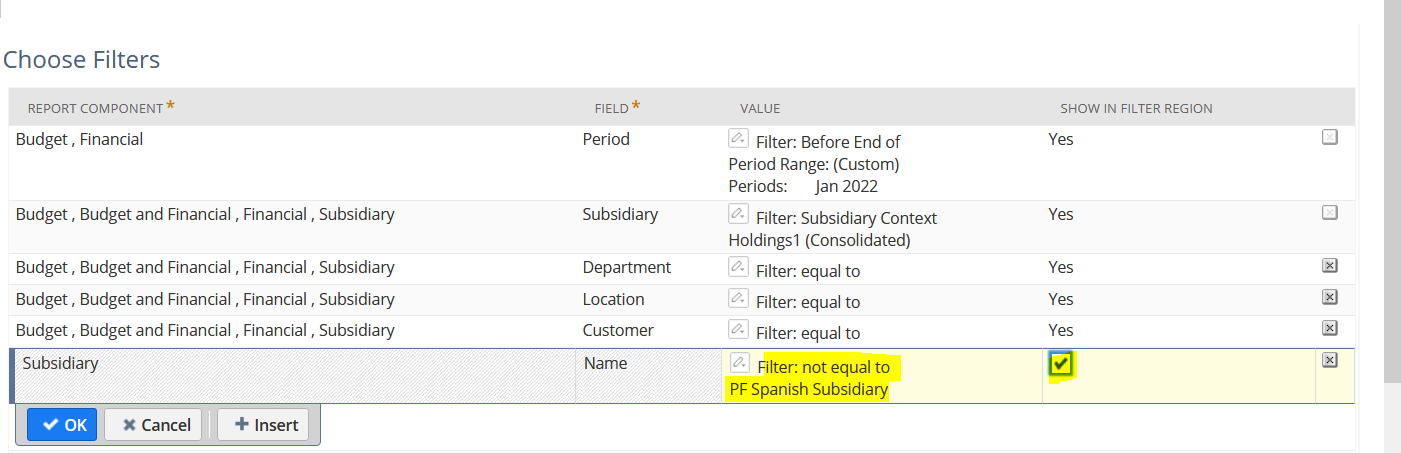Edit the Department filter value via pencil icon
The width and height of the screenshot is (1401, 453).
738,267
